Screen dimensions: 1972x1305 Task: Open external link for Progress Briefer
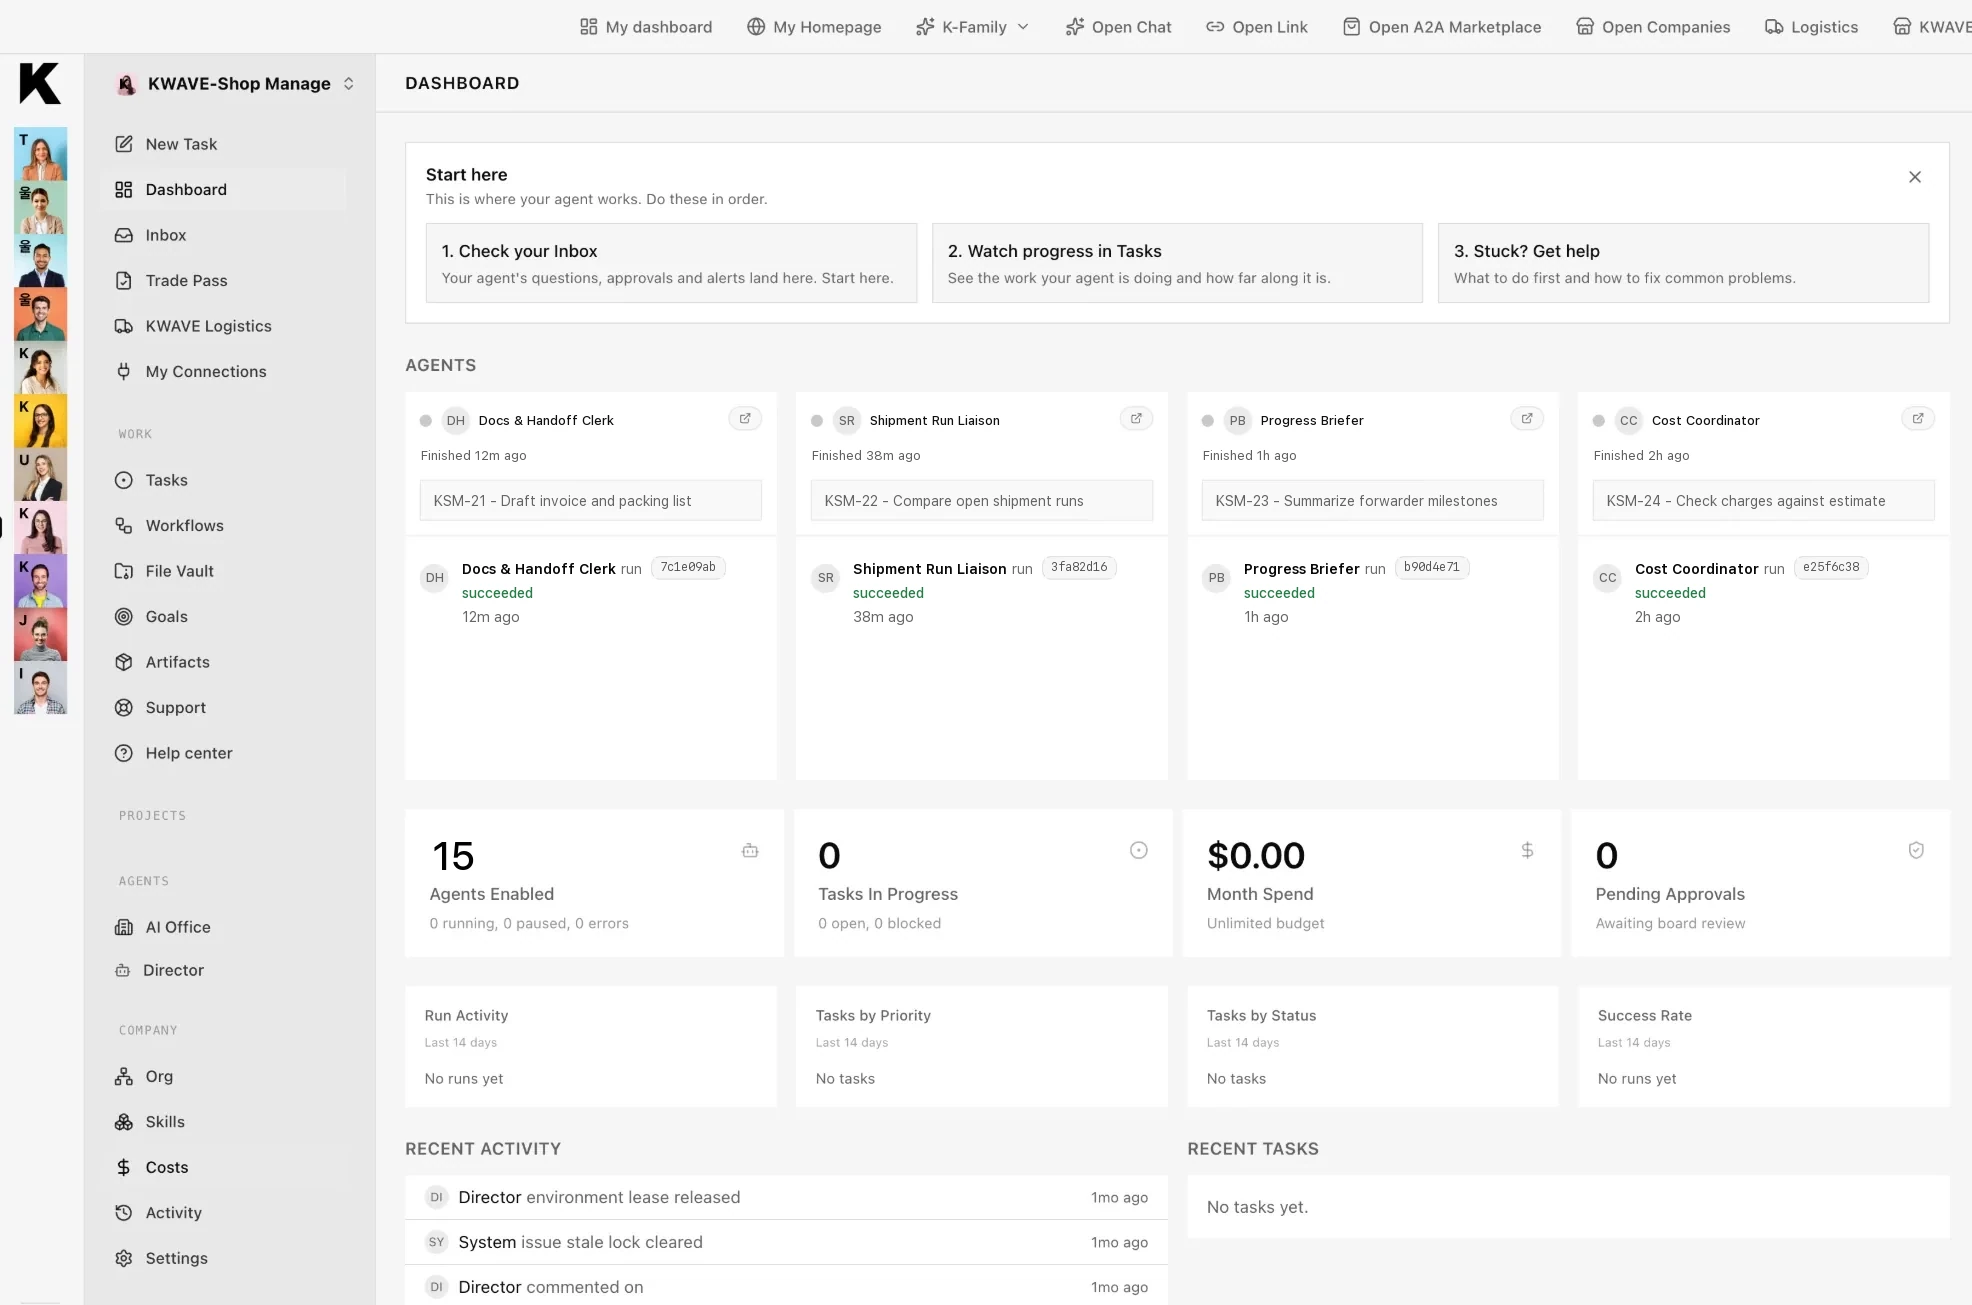pos(1527,419)
